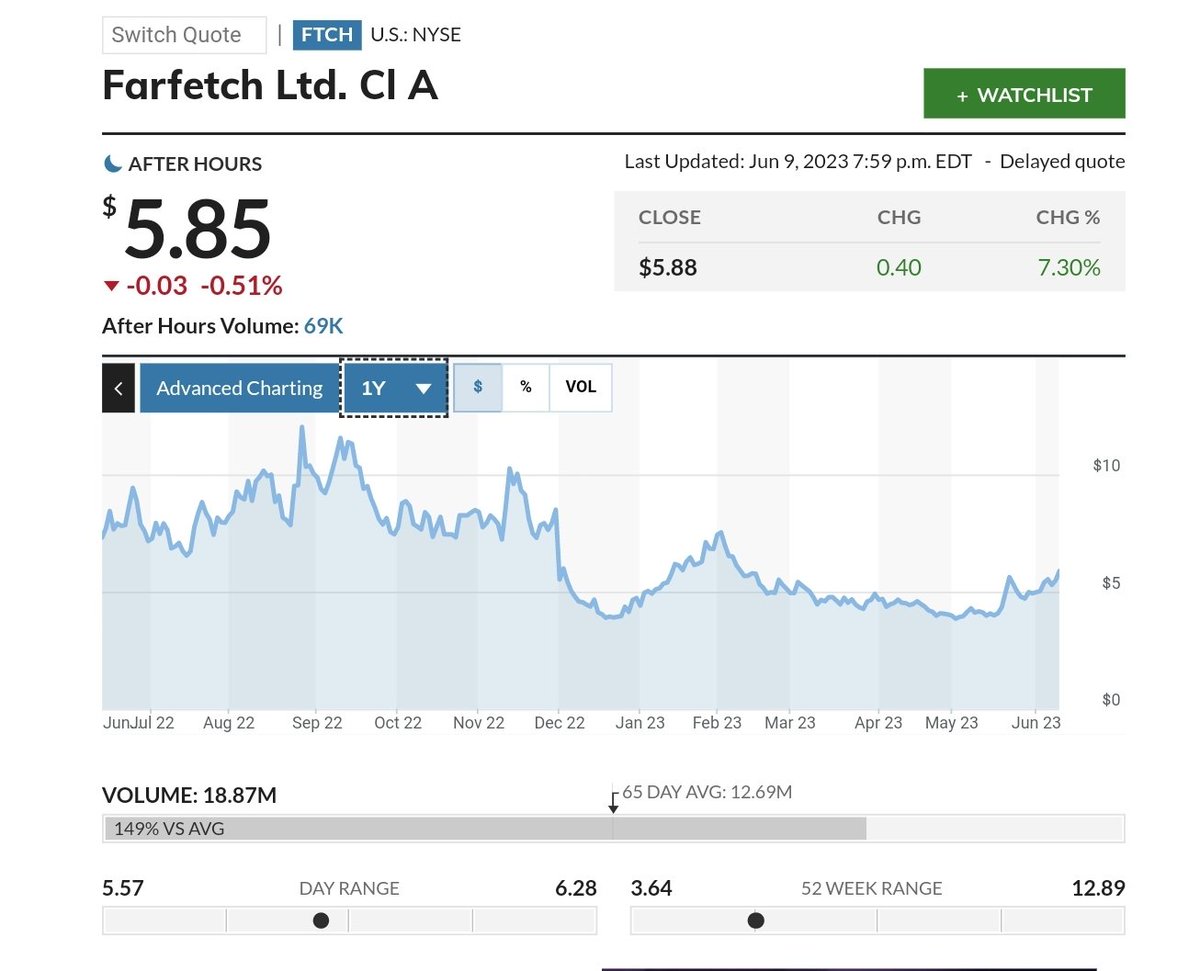The height and width of the screenshot is (971, 1200).
Task: Click the Delayed quote label
Action: pos(1062,161)
